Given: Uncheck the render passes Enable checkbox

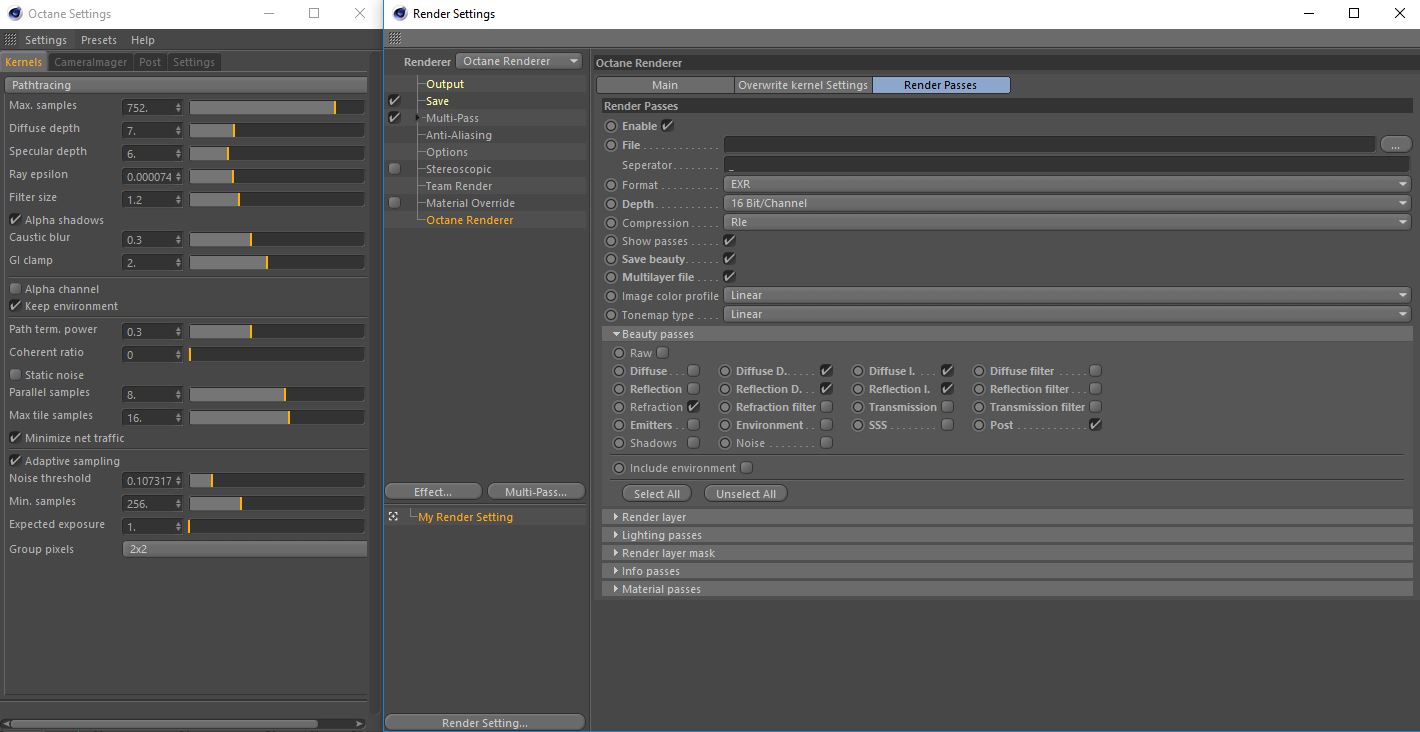Looking at the screenshot, I should pyautogui.click(x=667, y=126).
